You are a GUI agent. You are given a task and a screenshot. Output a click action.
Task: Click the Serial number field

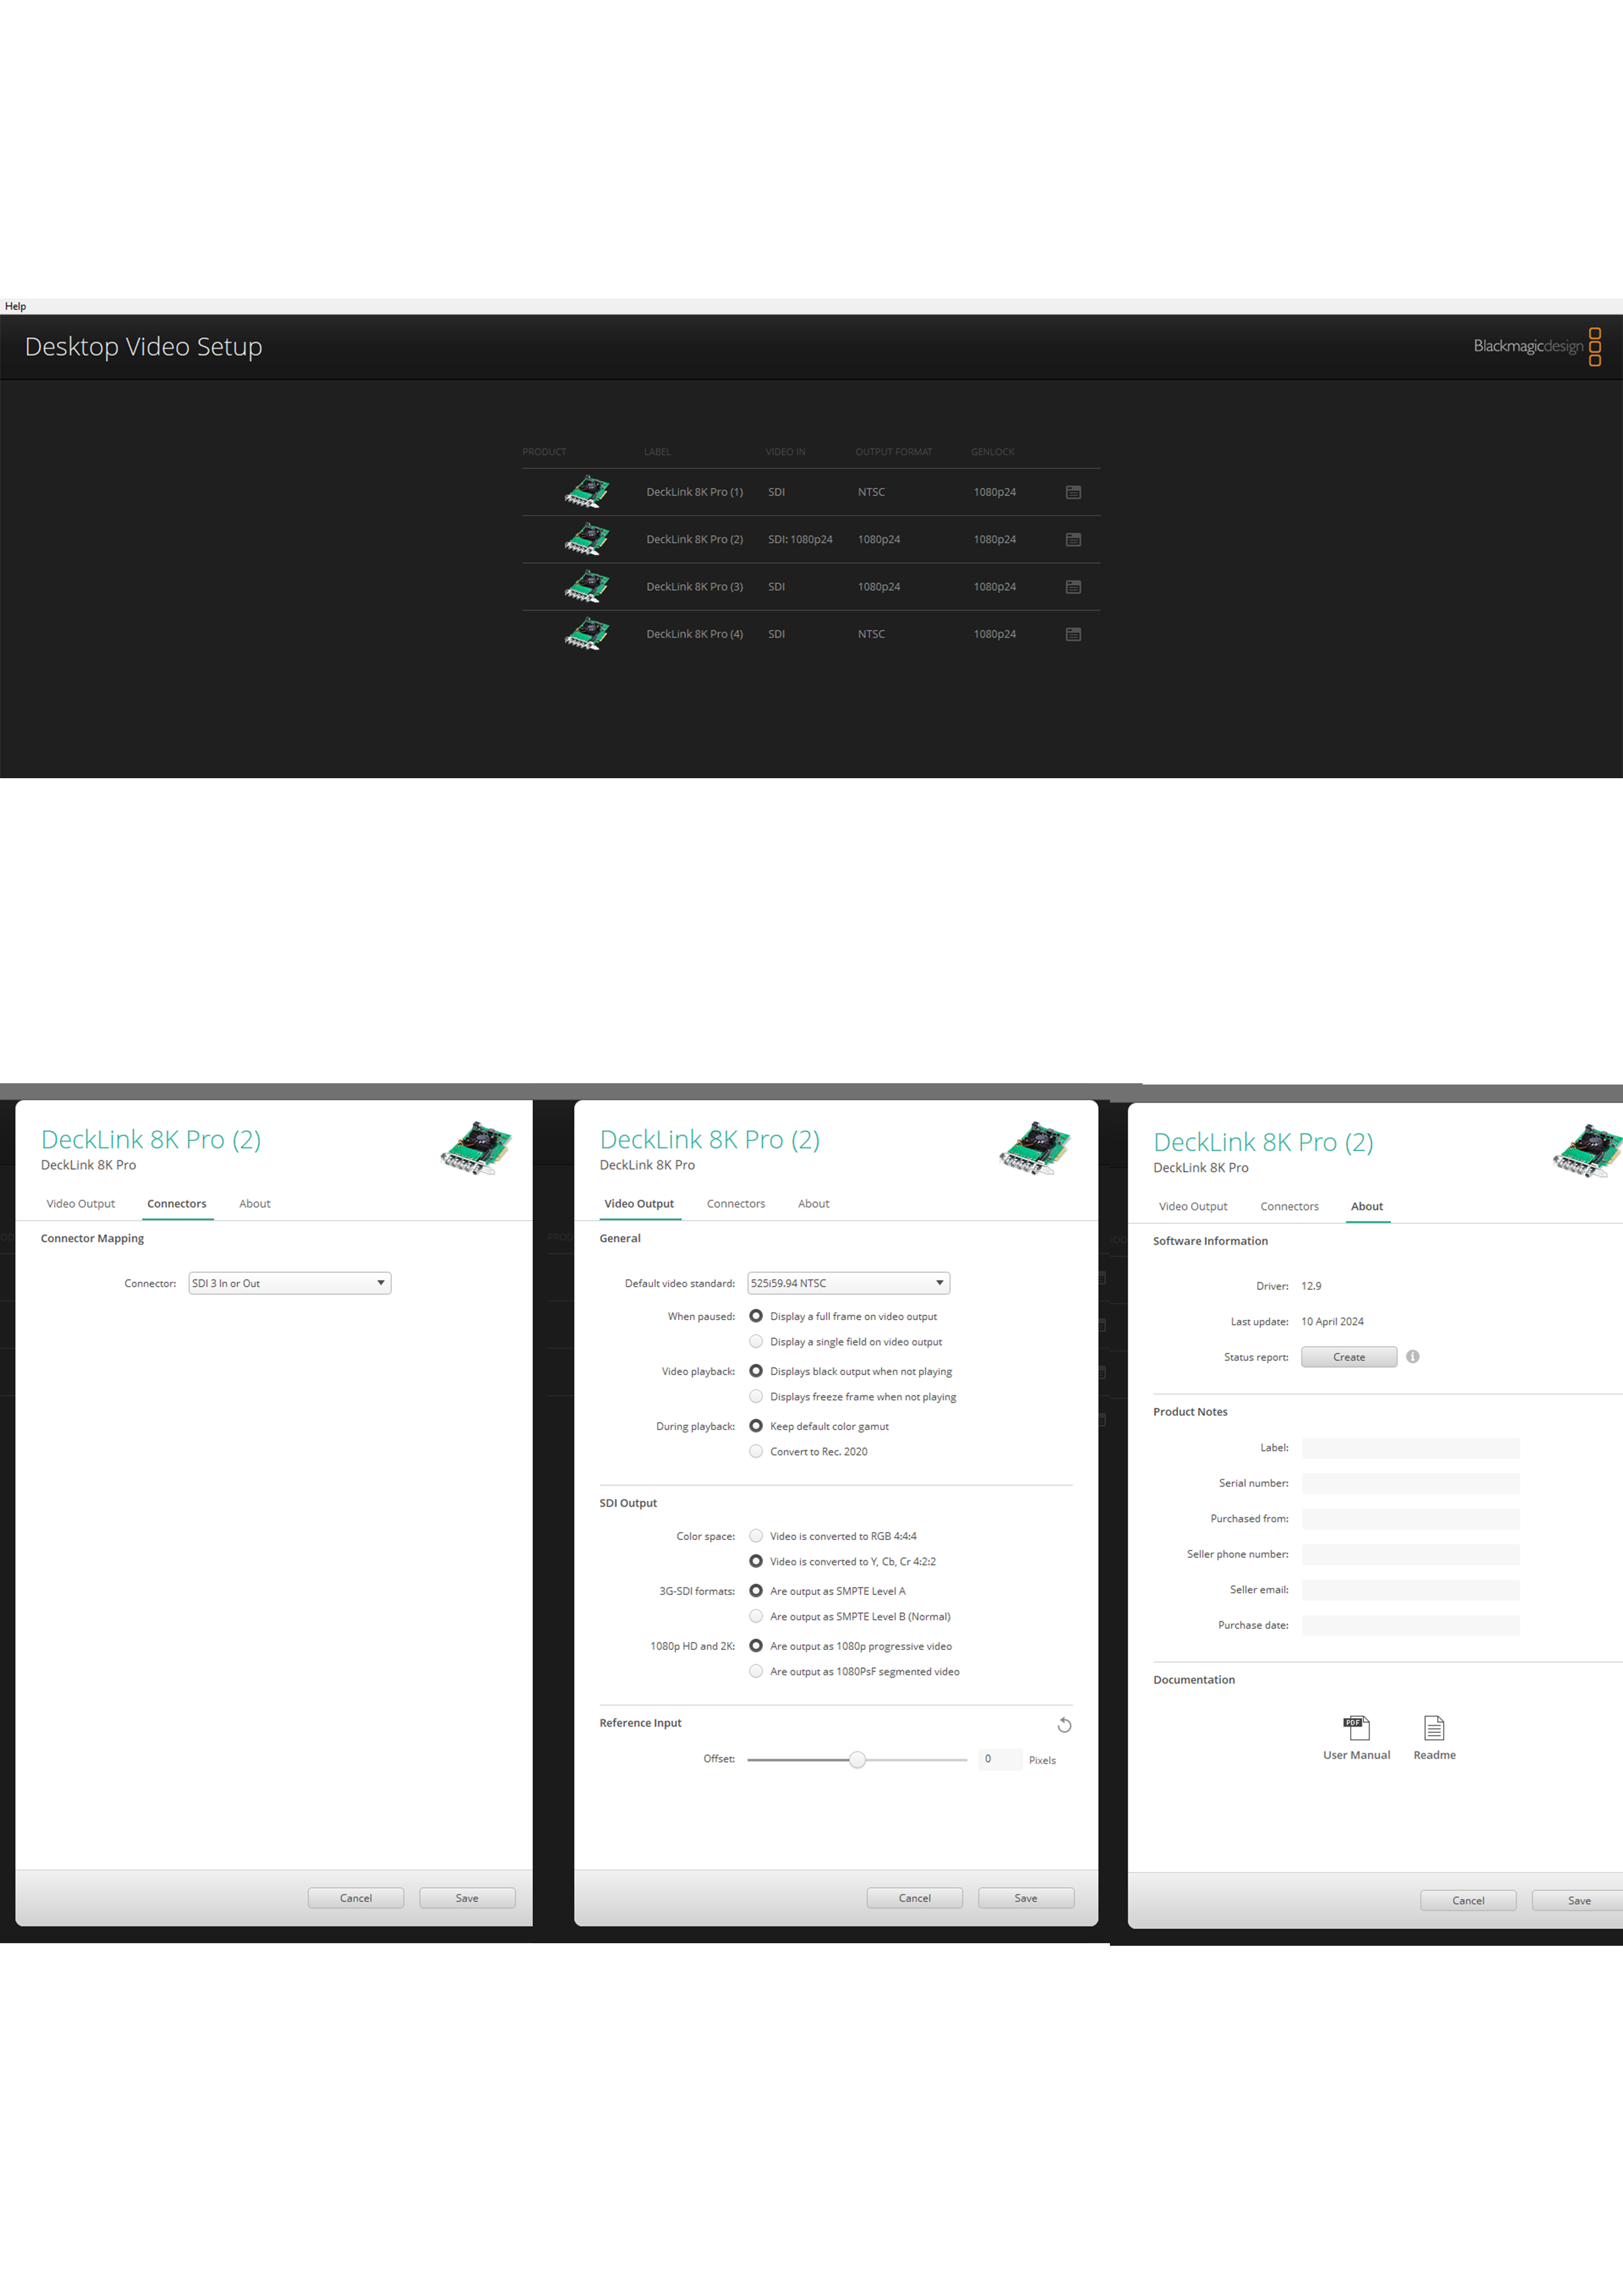[1410, 1484]
